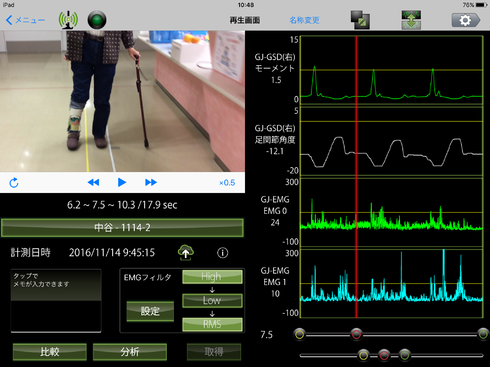Tap the wireless sensor connection icon
490x367 pixels.
[x=68, y=20]
